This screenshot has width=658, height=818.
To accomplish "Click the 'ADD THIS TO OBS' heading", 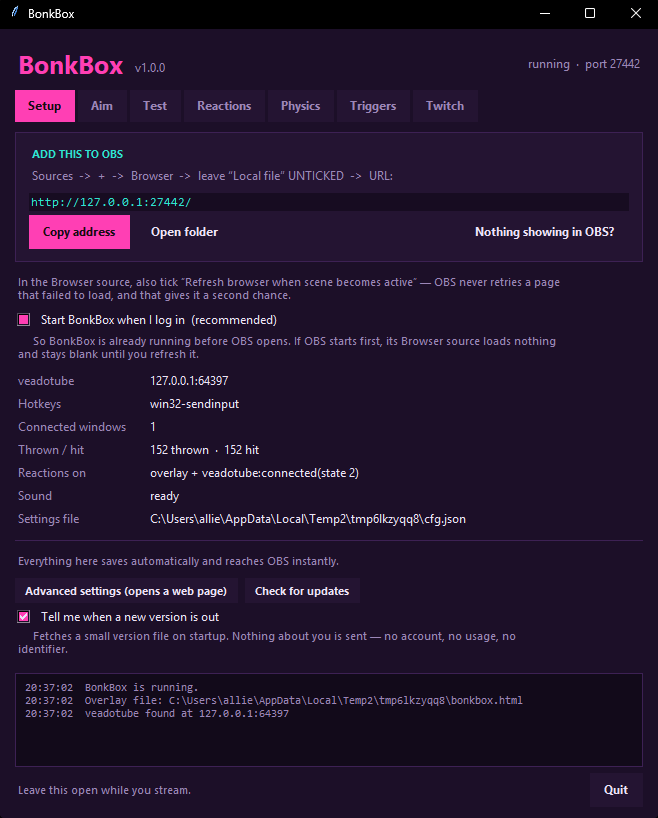I will 78,154.
